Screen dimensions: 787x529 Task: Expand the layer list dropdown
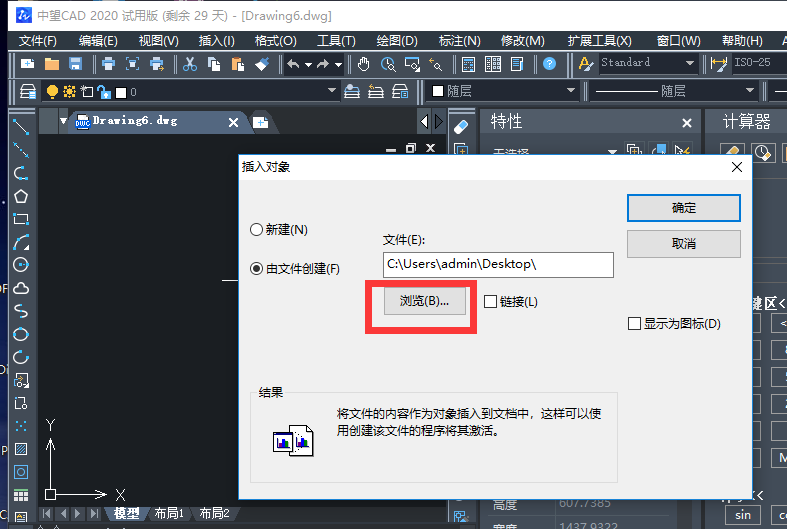click(x=332, y=92)
